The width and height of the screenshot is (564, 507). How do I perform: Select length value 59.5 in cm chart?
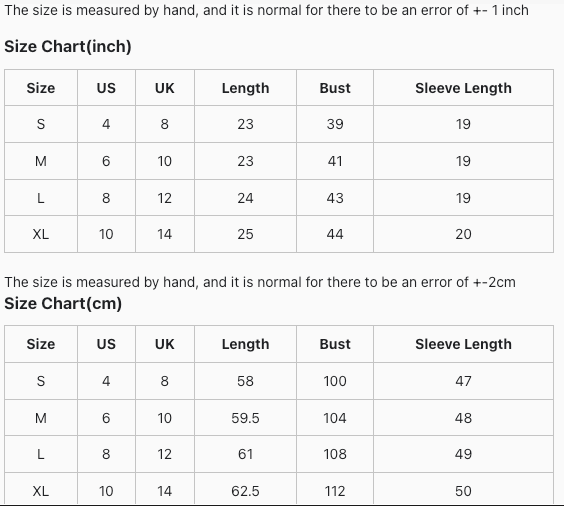[x=245, y=418]
